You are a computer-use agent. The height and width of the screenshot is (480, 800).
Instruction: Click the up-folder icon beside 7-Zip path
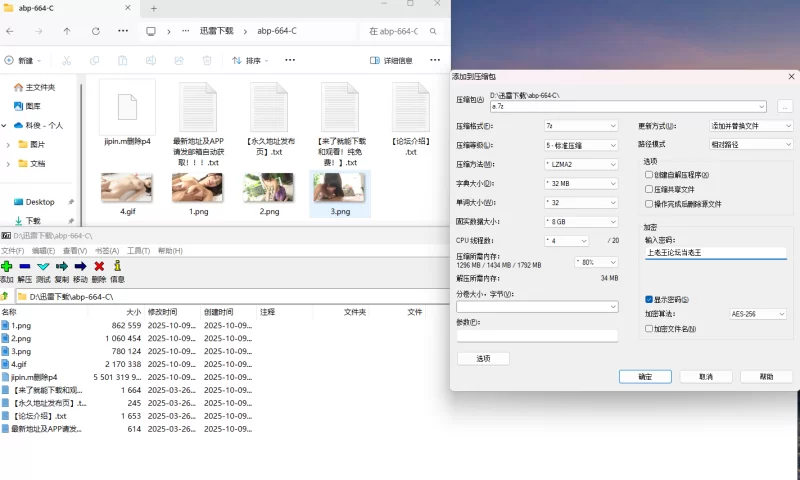(x=6, y=297)
